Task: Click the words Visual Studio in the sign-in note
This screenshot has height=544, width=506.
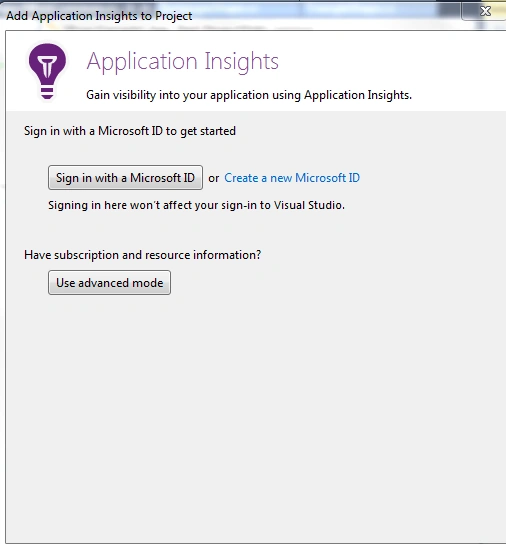Action: click(309, 205)
